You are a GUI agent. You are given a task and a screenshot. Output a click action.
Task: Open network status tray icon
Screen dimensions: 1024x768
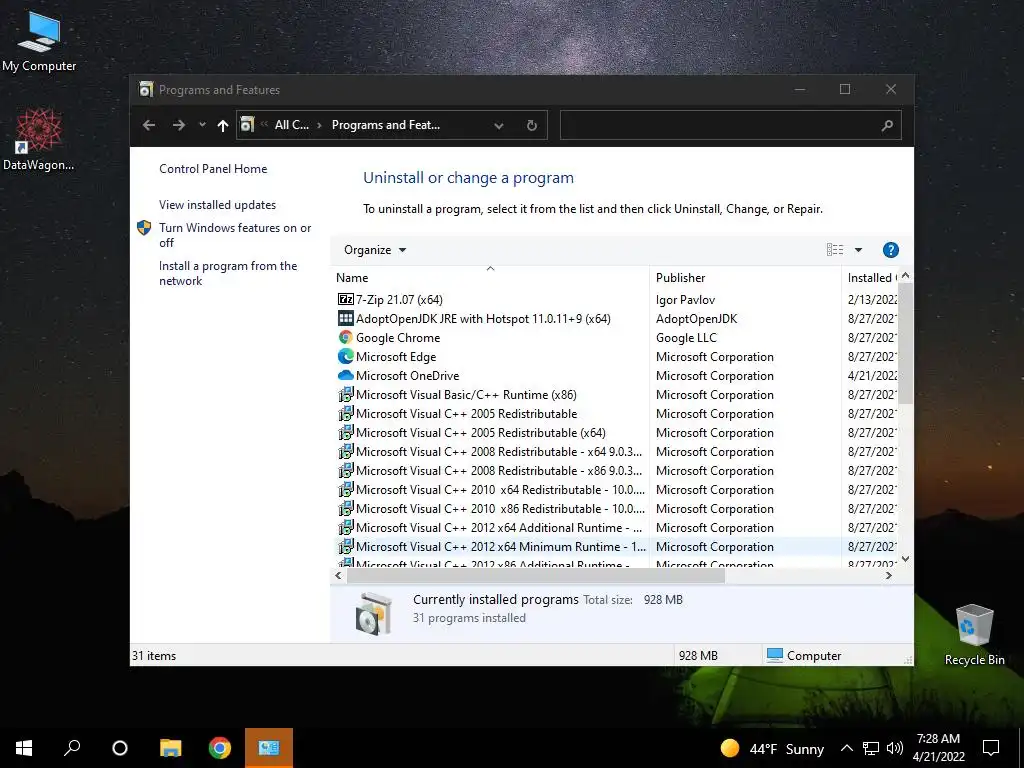[871, 748]
